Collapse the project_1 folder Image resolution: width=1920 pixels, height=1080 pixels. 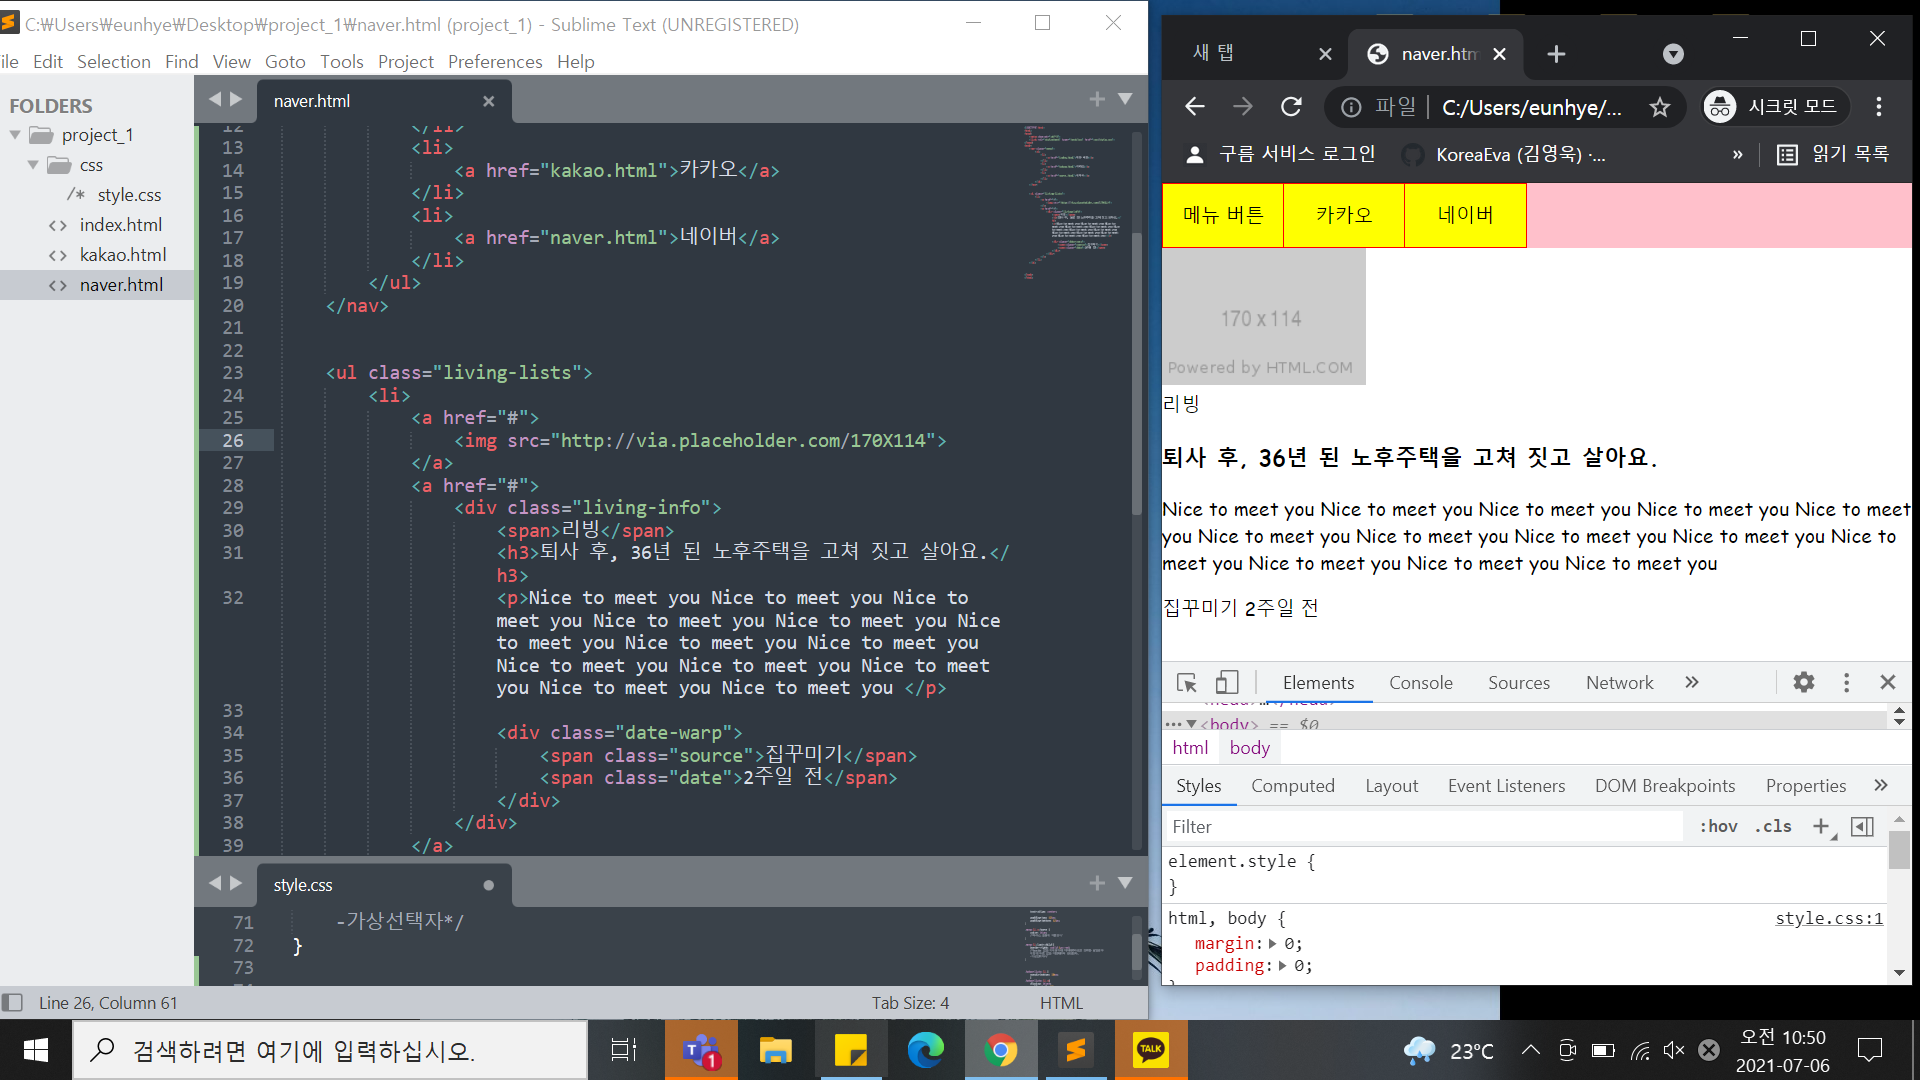[15, 135]
